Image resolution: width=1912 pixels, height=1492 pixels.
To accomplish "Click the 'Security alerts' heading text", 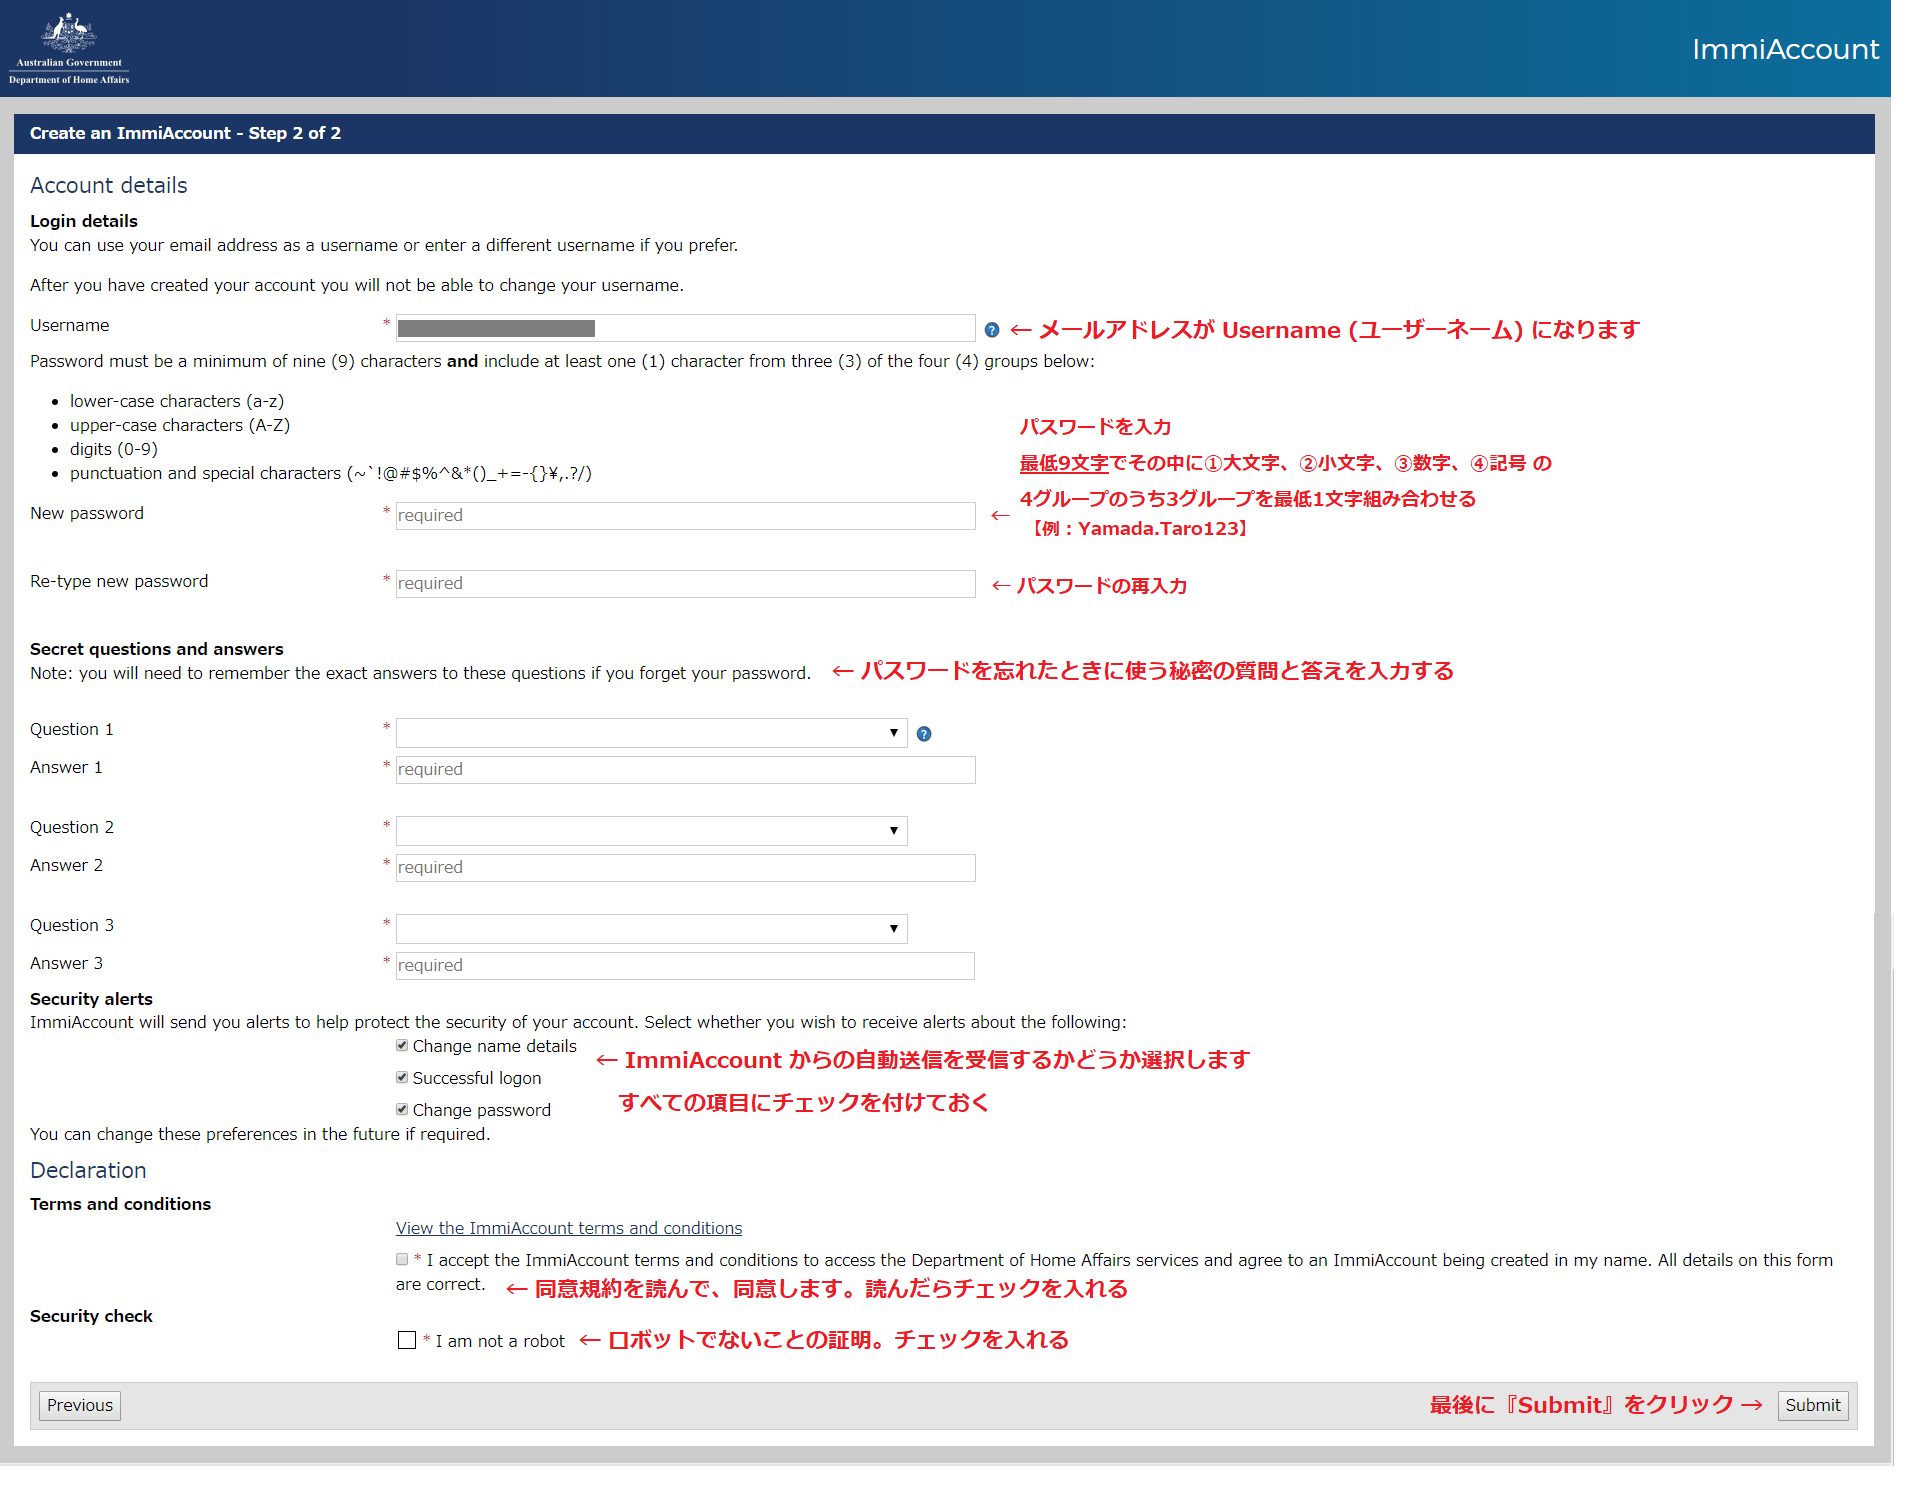I will [x=91, y=999].
